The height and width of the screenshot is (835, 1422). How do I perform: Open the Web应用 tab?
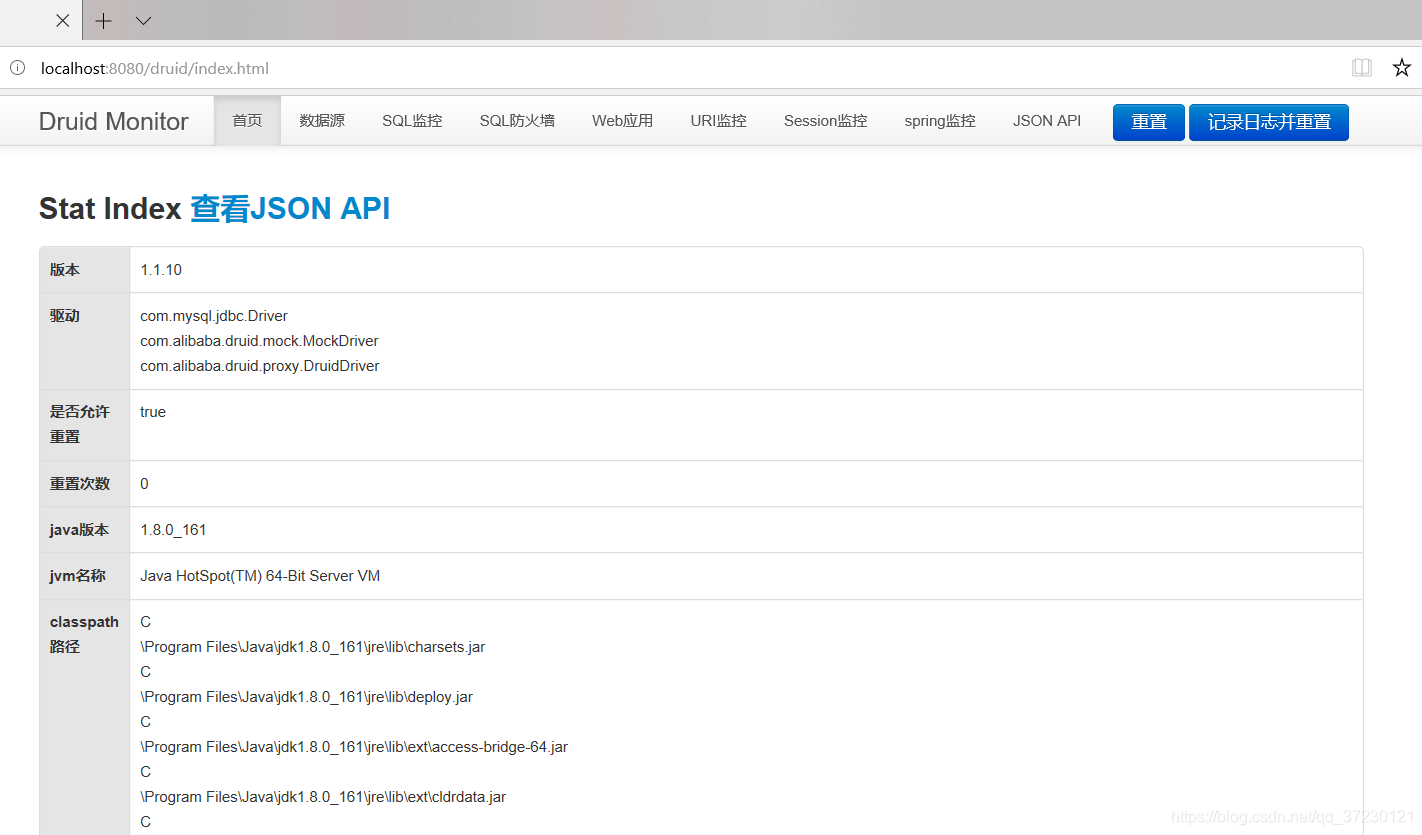coord(622,121)
